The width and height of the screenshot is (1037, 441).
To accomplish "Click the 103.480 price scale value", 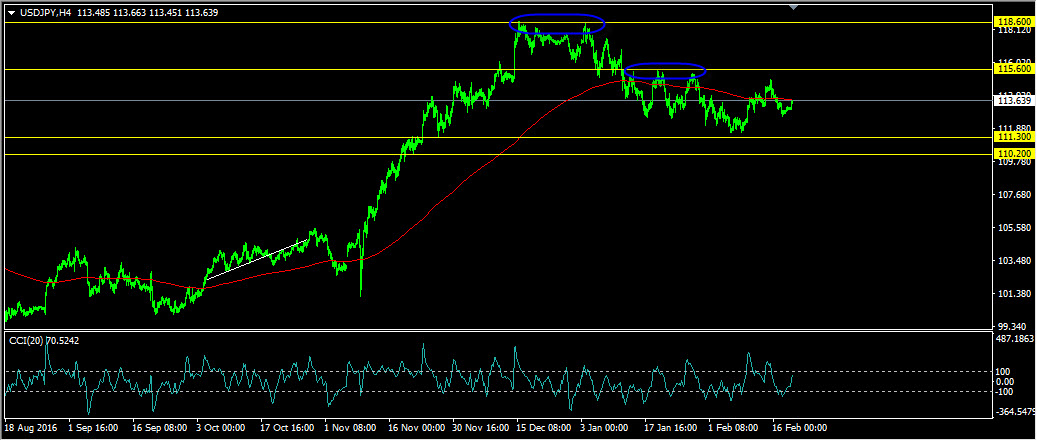I will tap(1015, 261).
